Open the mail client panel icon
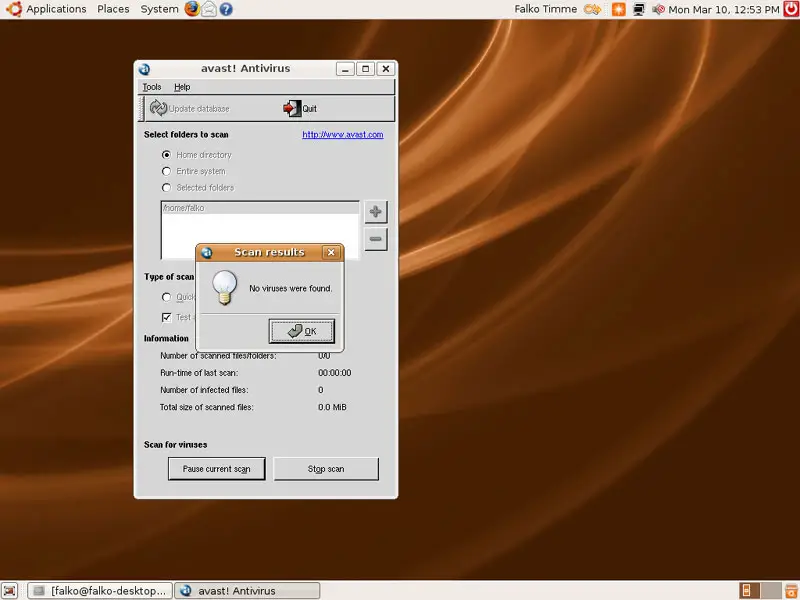The image size is (800, 600). pyautogui.click(x=209, y=9)
